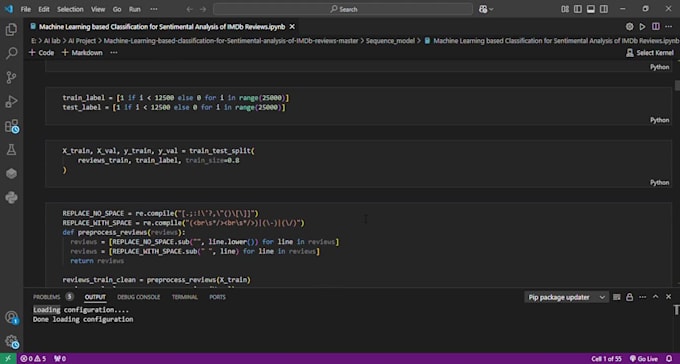Add a new Code cell
This screenshot has width=680, height=364.
point(41,52)
